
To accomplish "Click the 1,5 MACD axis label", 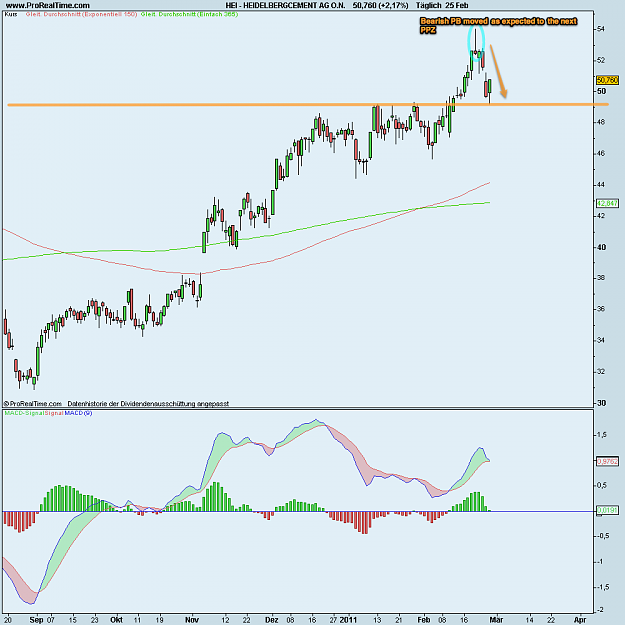I will (x=602, y=435).
